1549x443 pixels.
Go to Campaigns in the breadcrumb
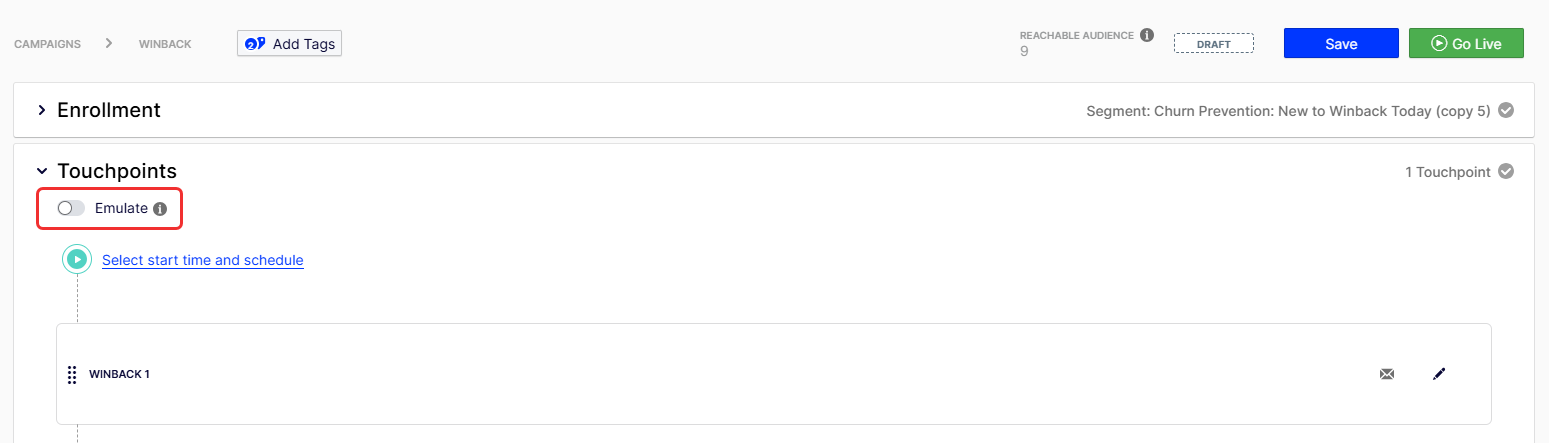pos(47,44)
